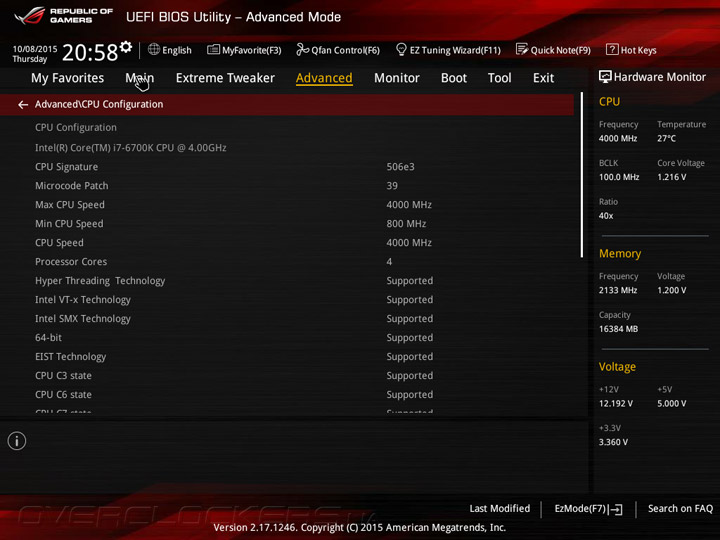The height and width of the screenshot is (540, 720).
Task: Click the date 10/08/2015
Action: (x=35, y=49)
